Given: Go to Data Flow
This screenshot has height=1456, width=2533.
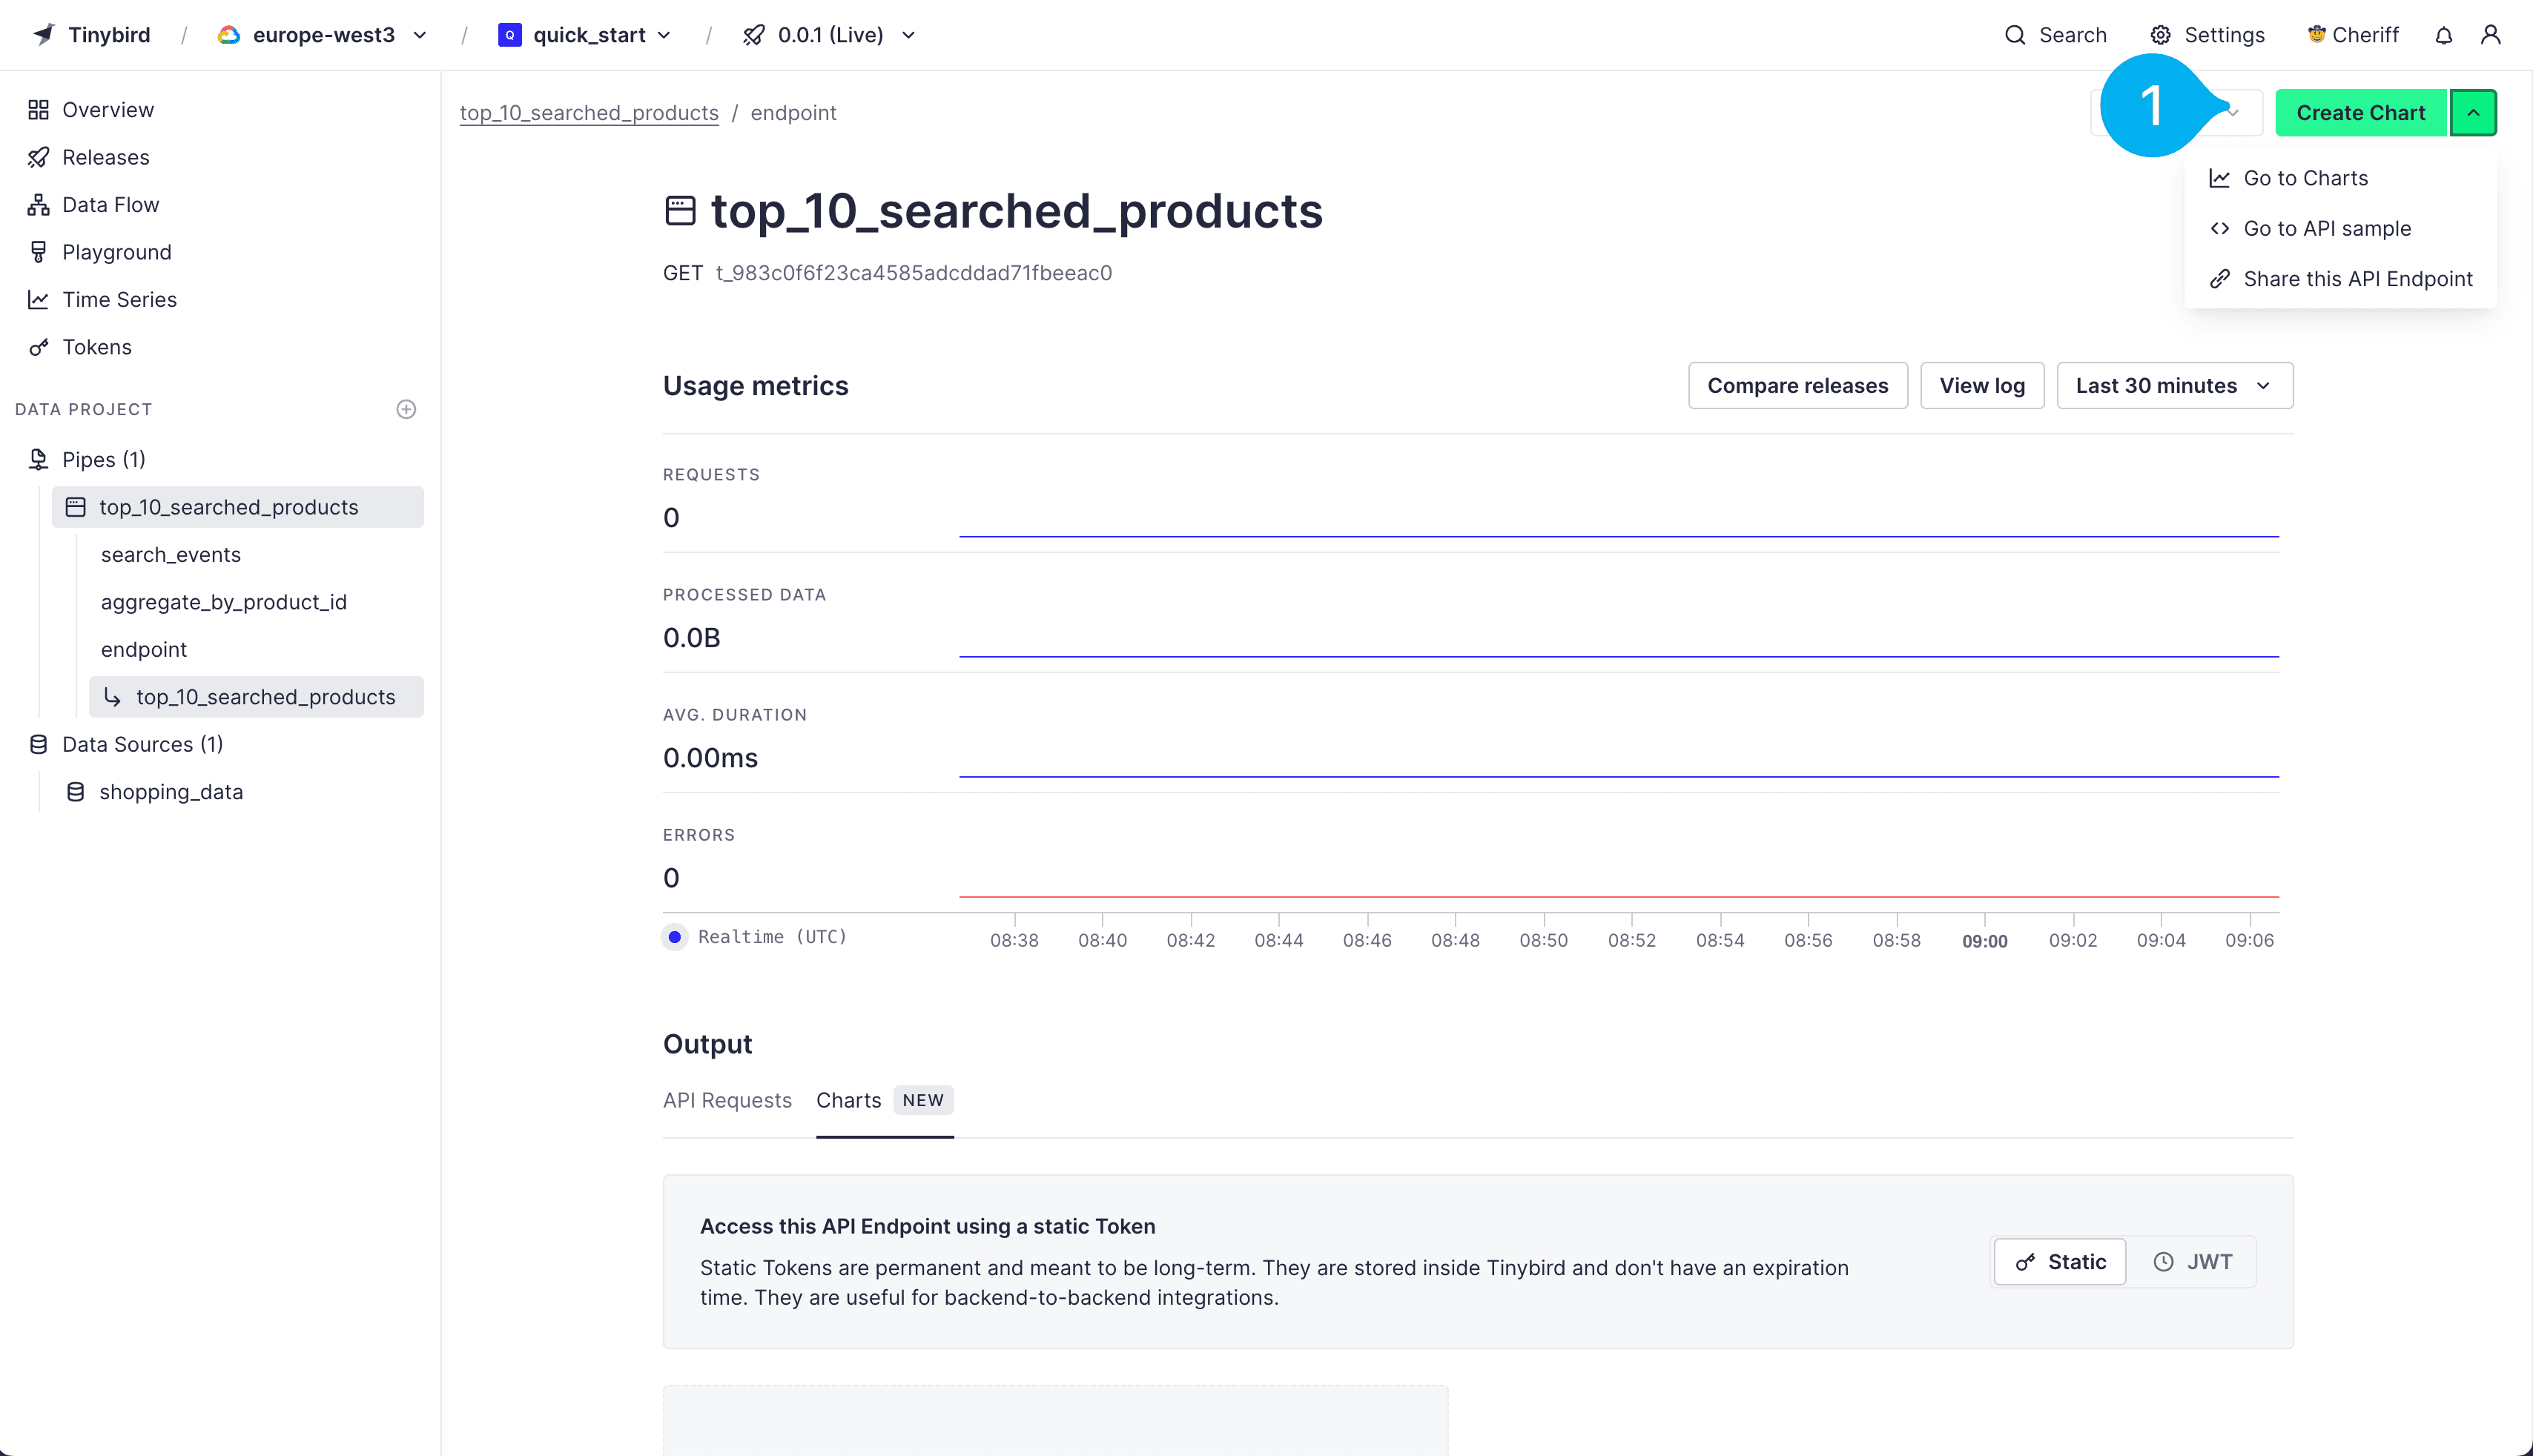Looking at the screenshot, I should [x=110, y=205].
